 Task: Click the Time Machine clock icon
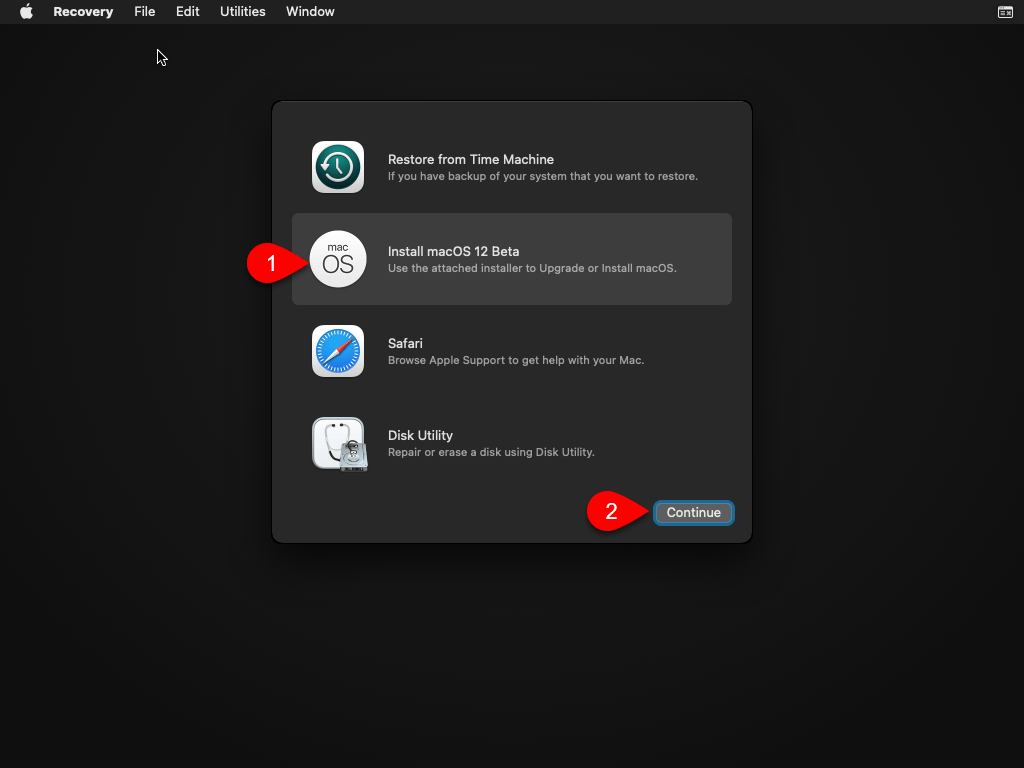[338, 167]
